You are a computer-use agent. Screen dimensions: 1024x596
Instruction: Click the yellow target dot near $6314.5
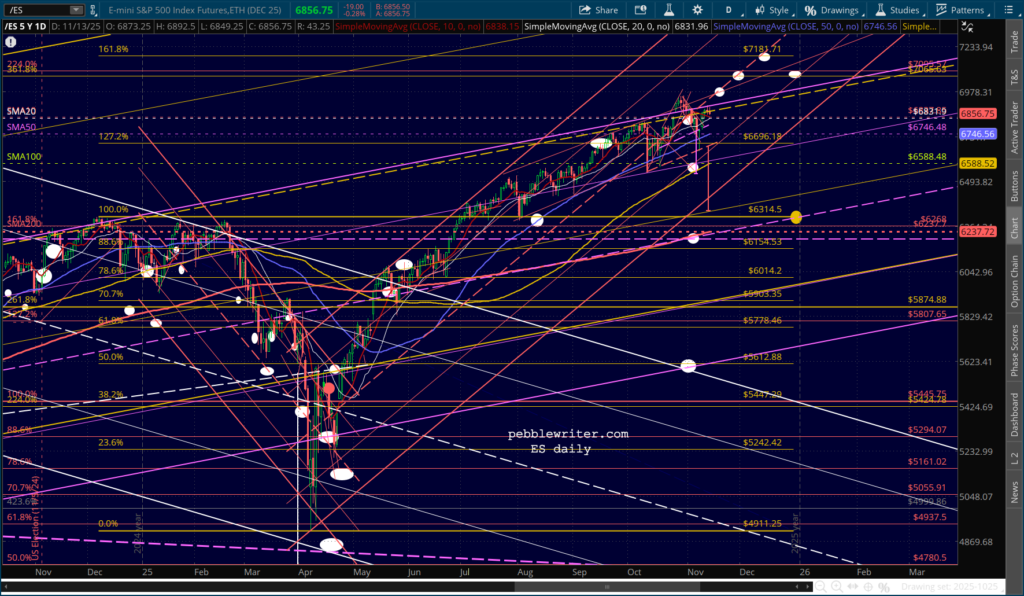click(x=795, y=217)
